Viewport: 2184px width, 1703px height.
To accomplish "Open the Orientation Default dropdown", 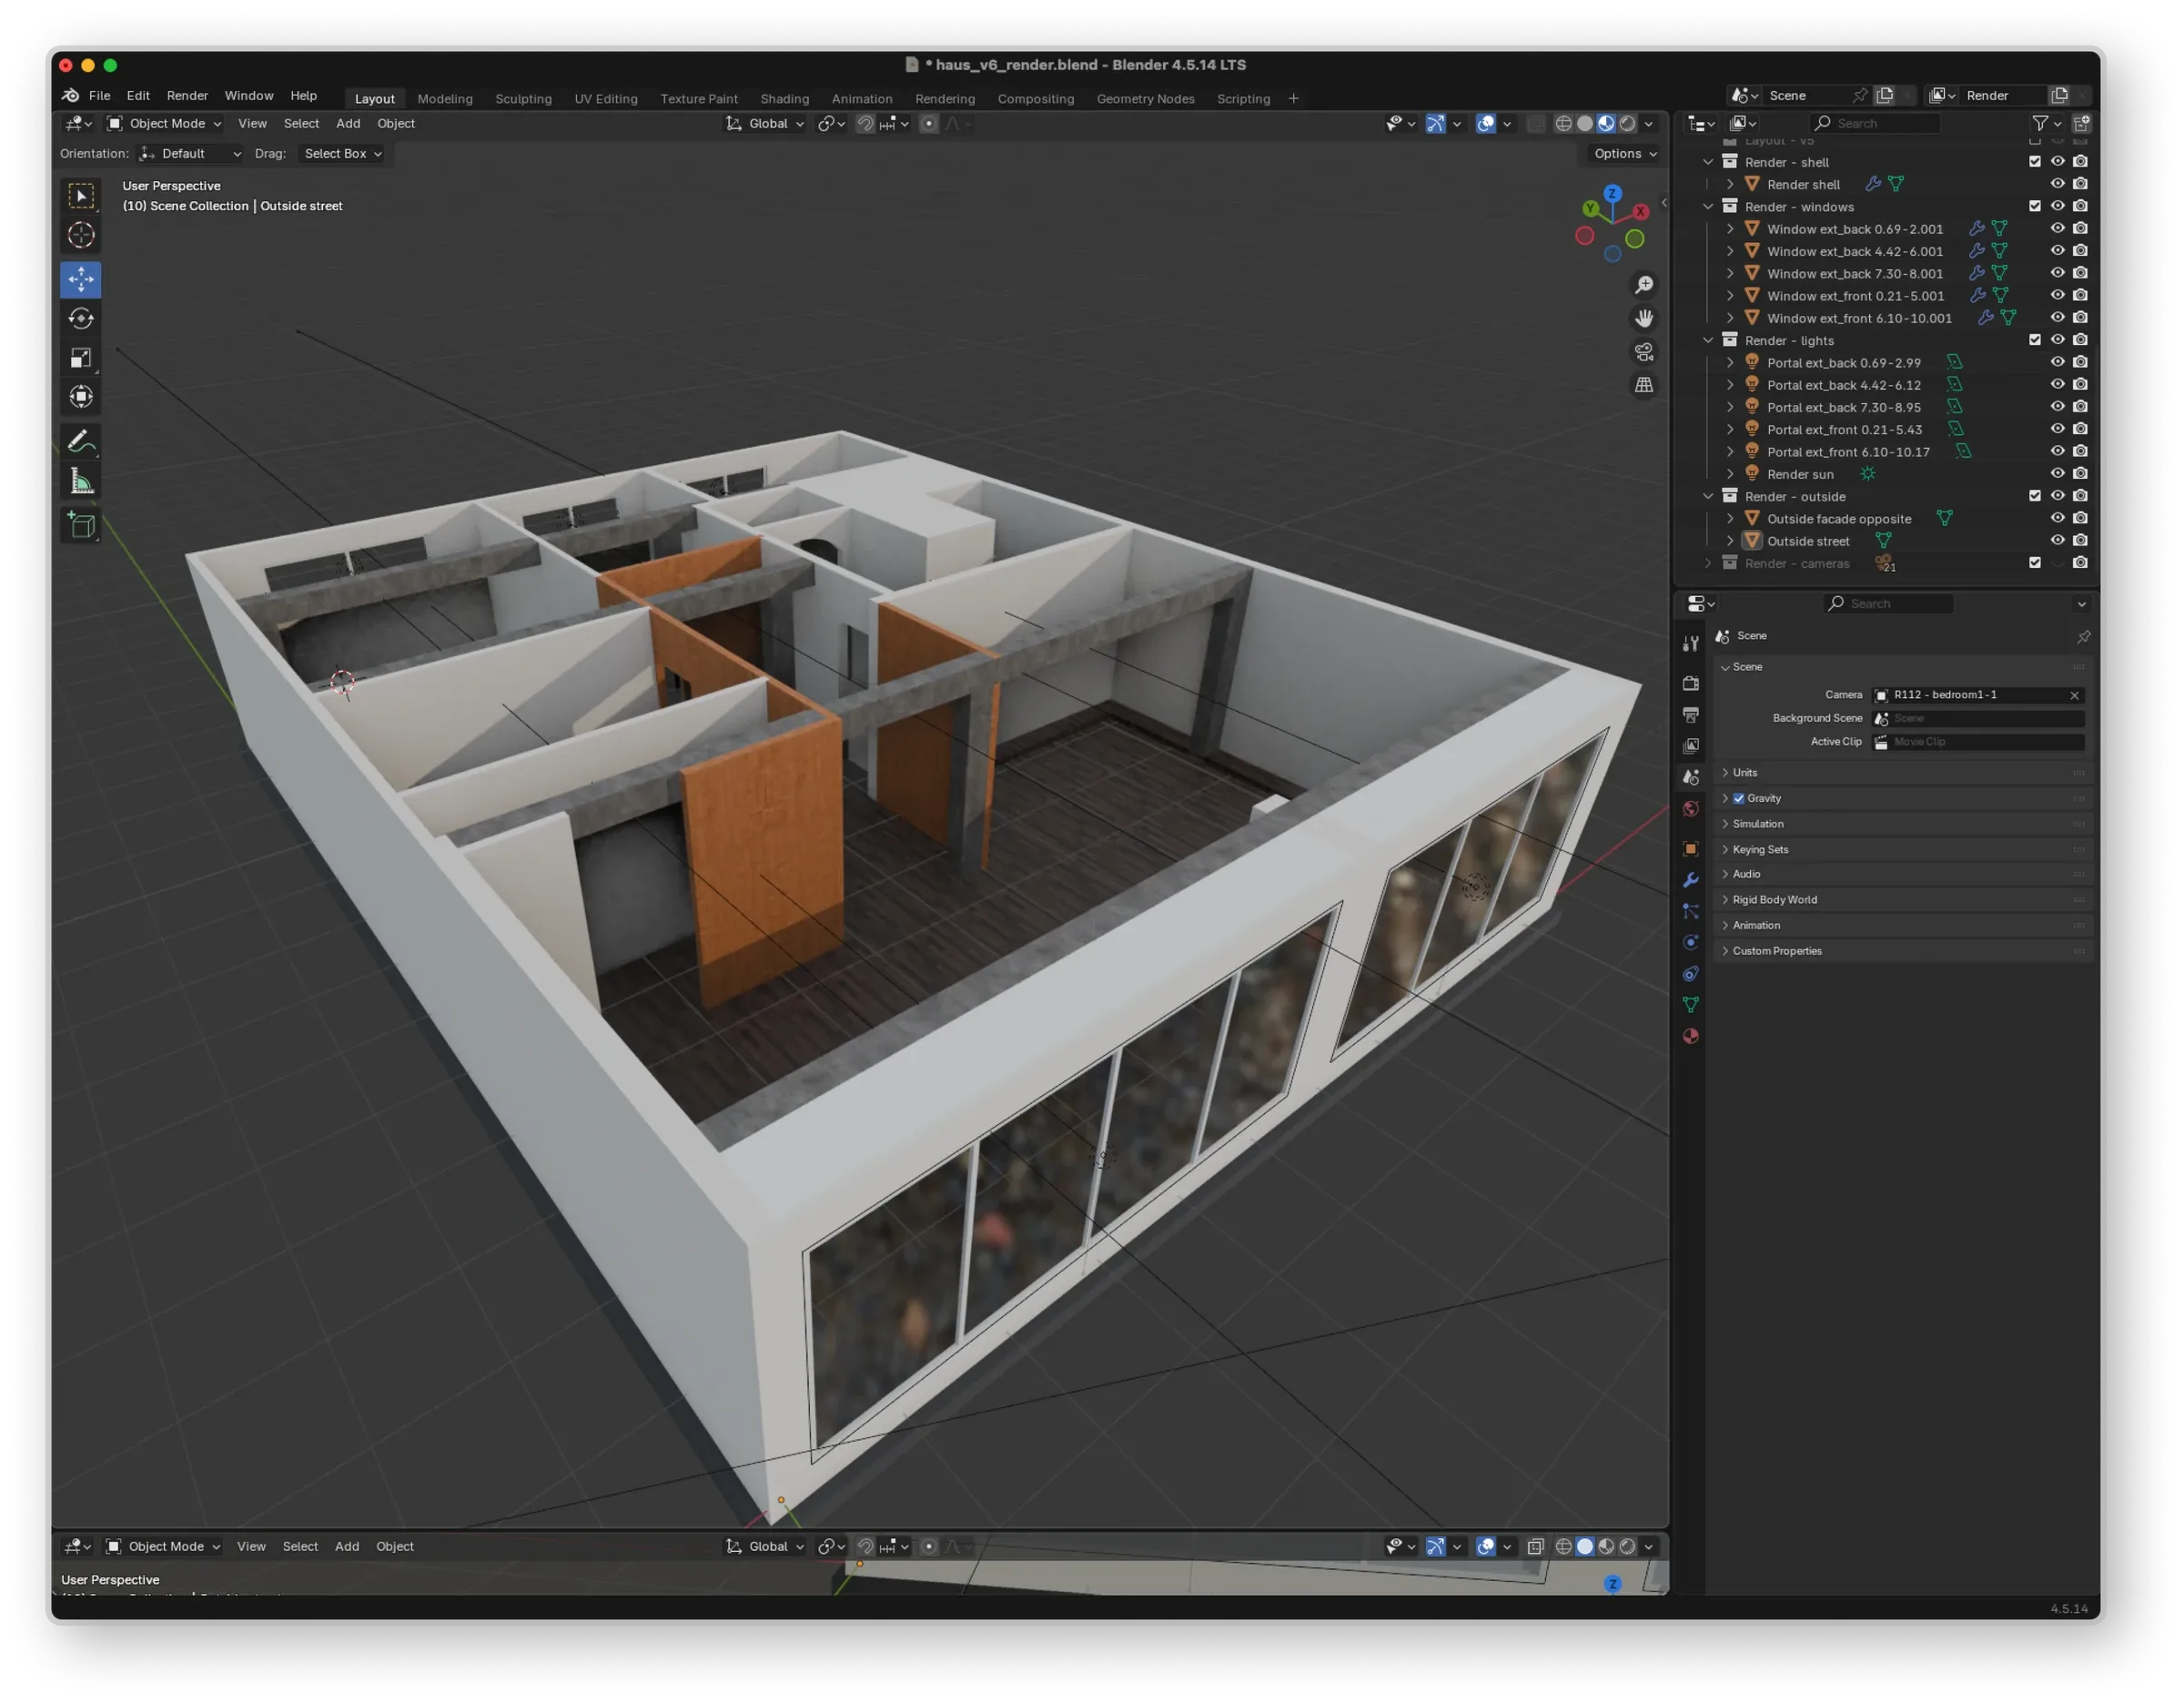I will click(190, 153).
